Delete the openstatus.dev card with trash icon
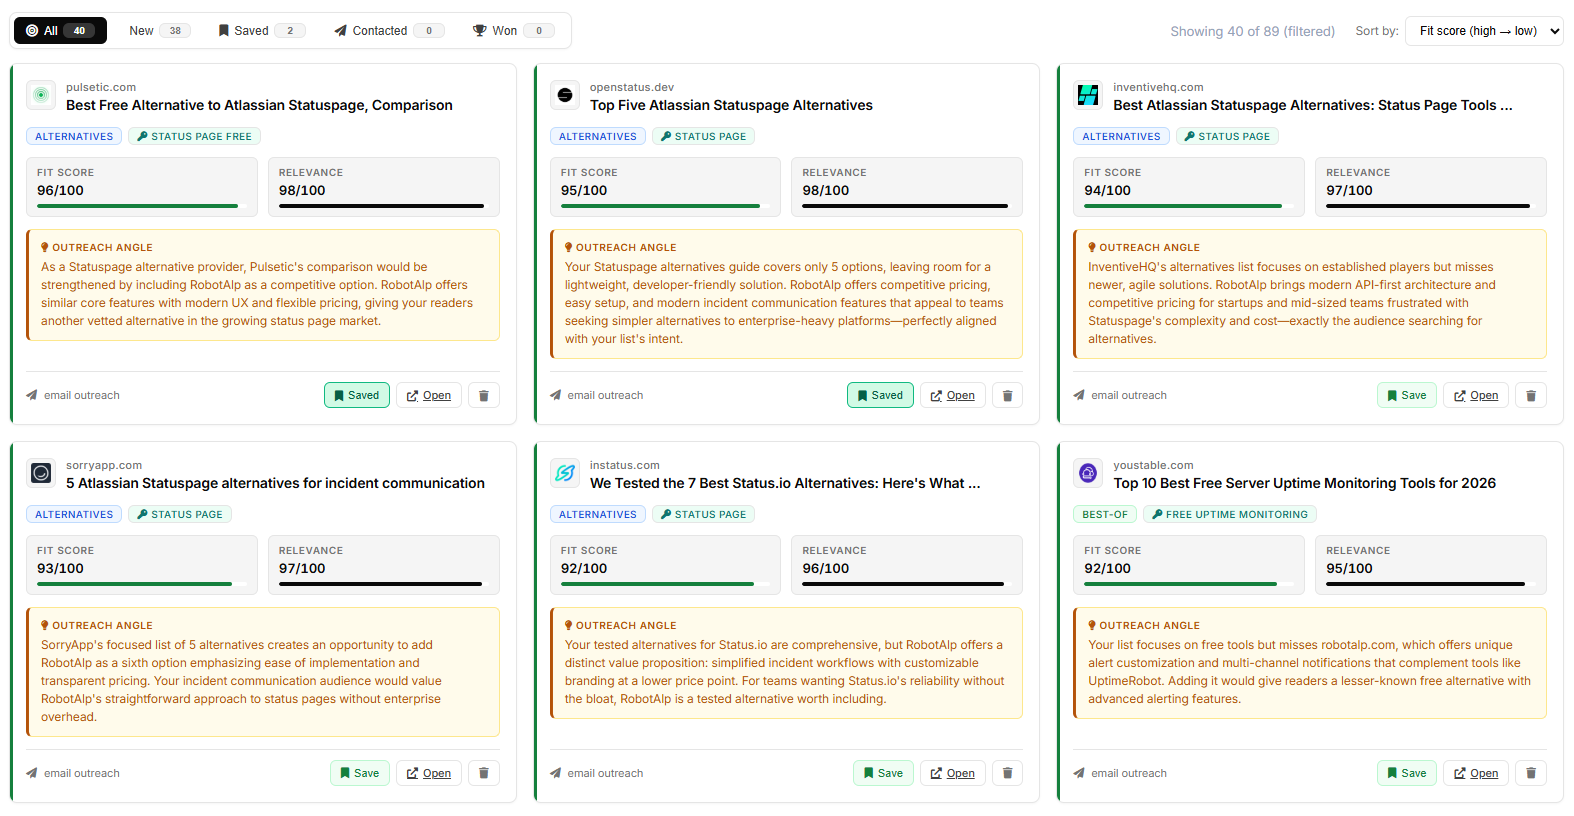The height and width of the screenshot is (816, 1574). pos(1007,395)
